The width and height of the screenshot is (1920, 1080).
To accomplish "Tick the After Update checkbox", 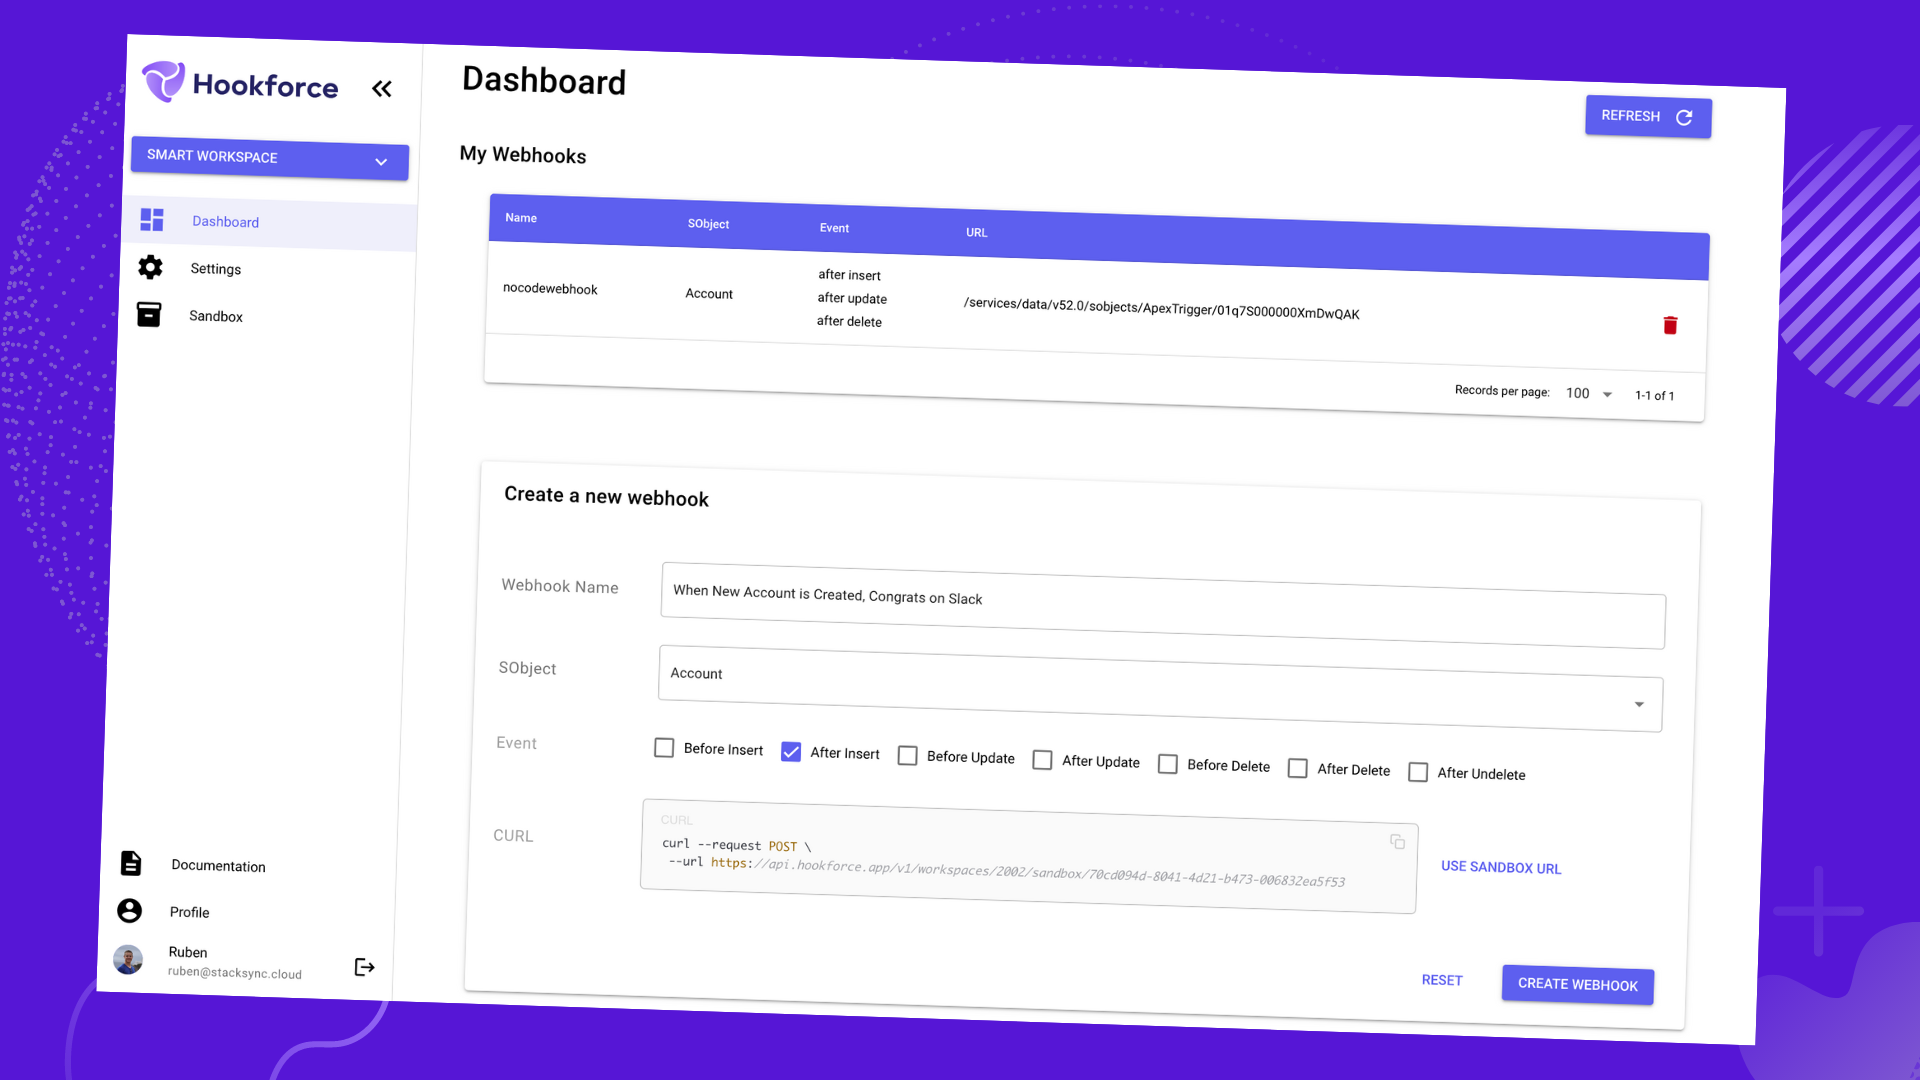I will tap(1042, 759).
